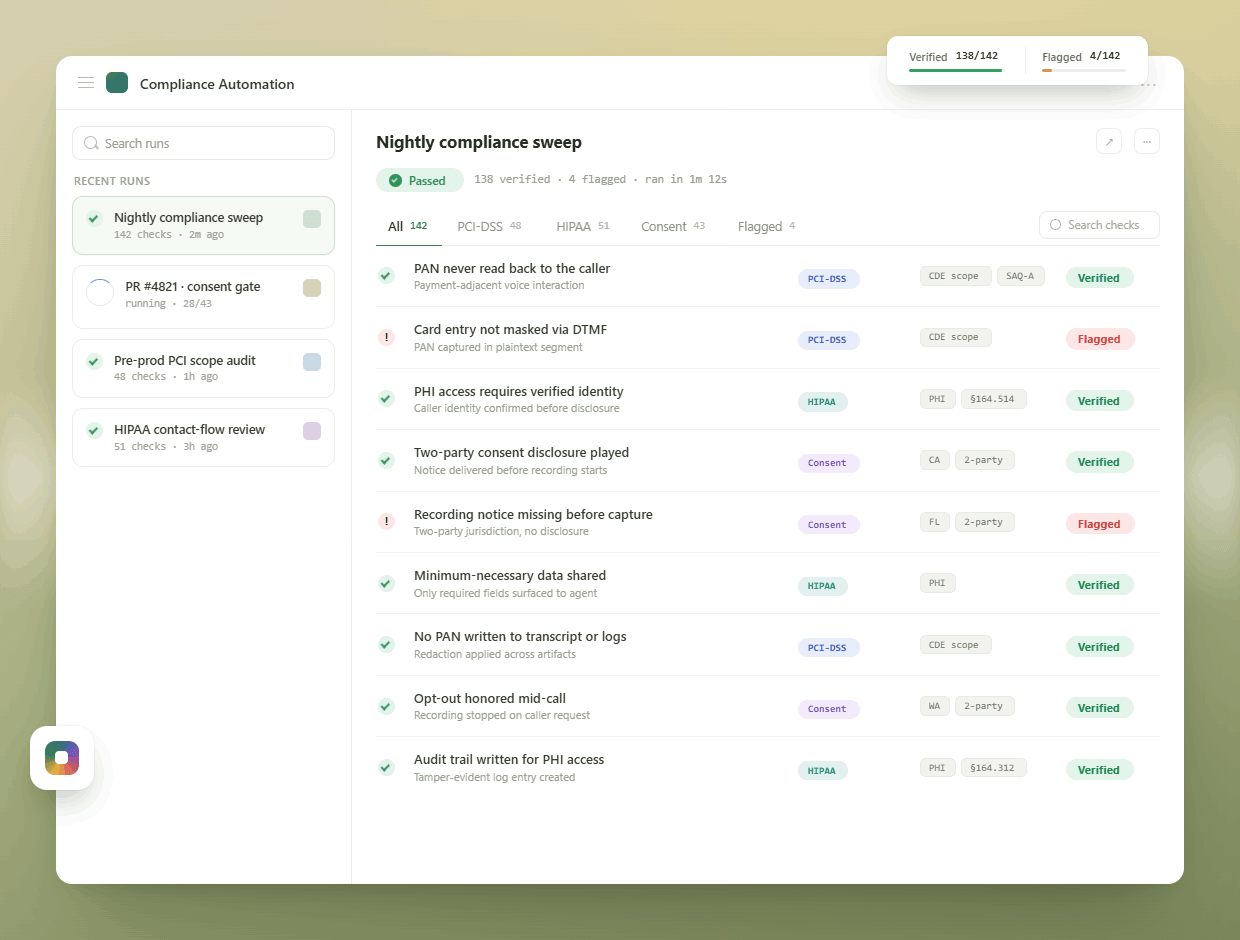
Task: Click check icon of Pre-prod PCI scope audit
Action: 94,361
